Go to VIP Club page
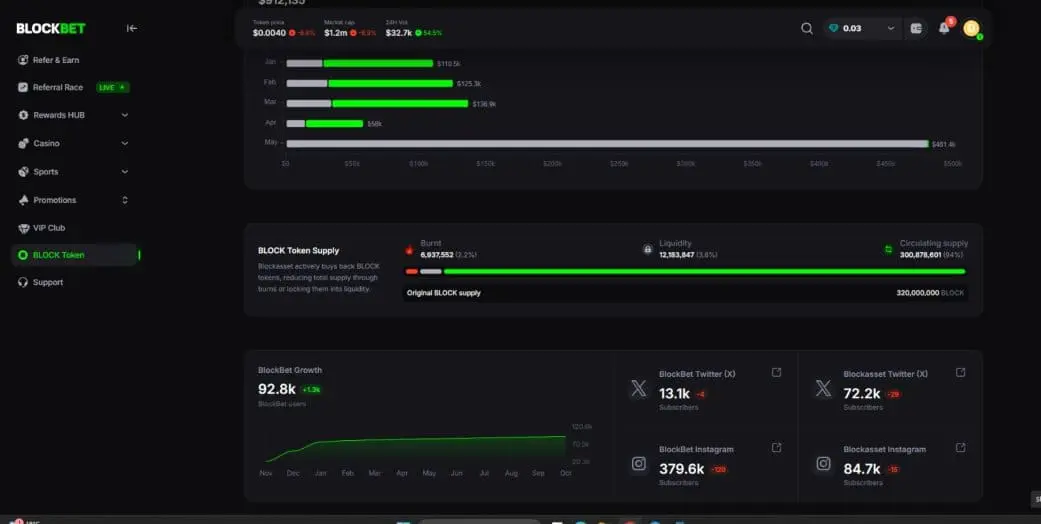 [48, 228]
